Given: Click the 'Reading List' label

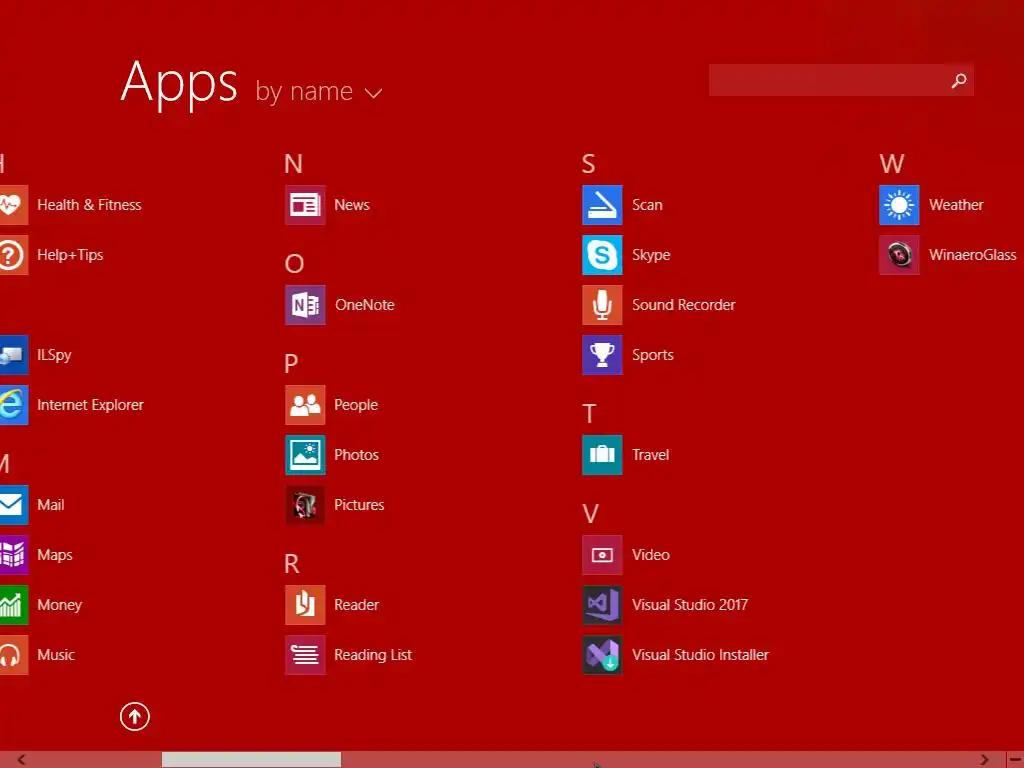Looking at the screenshot, I should (x=373, y=655).
